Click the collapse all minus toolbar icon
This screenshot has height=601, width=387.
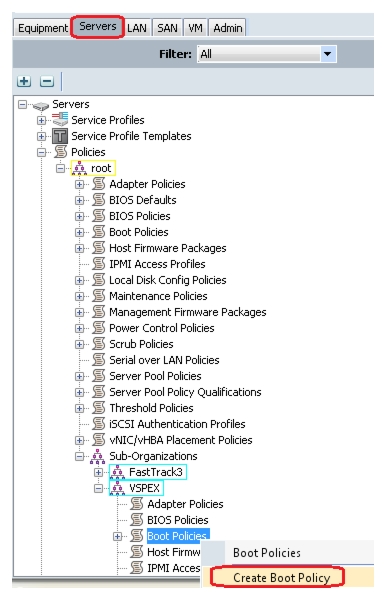pos(47,81)
